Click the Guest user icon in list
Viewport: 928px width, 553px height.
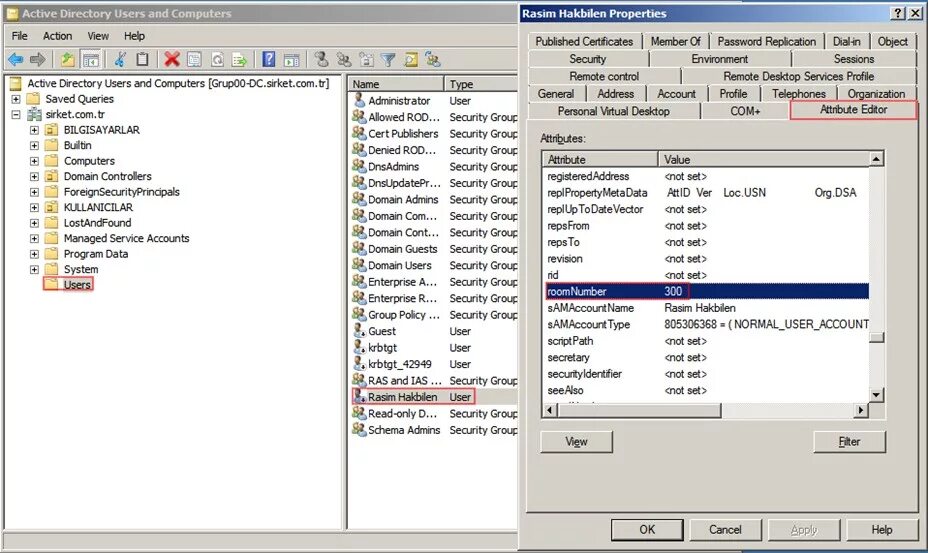359,330
